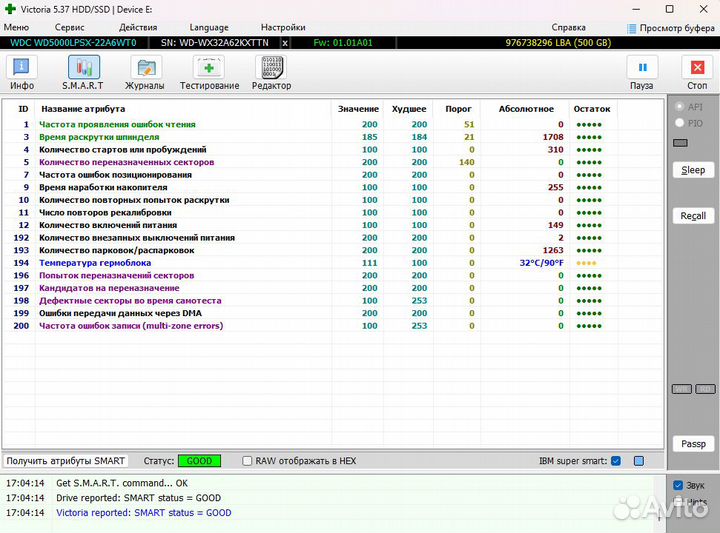The height and width of the screenshot is (533, 720).
Task: Click log line Get S.M.A.R.T. command... OK
Action: pos(122,483)
